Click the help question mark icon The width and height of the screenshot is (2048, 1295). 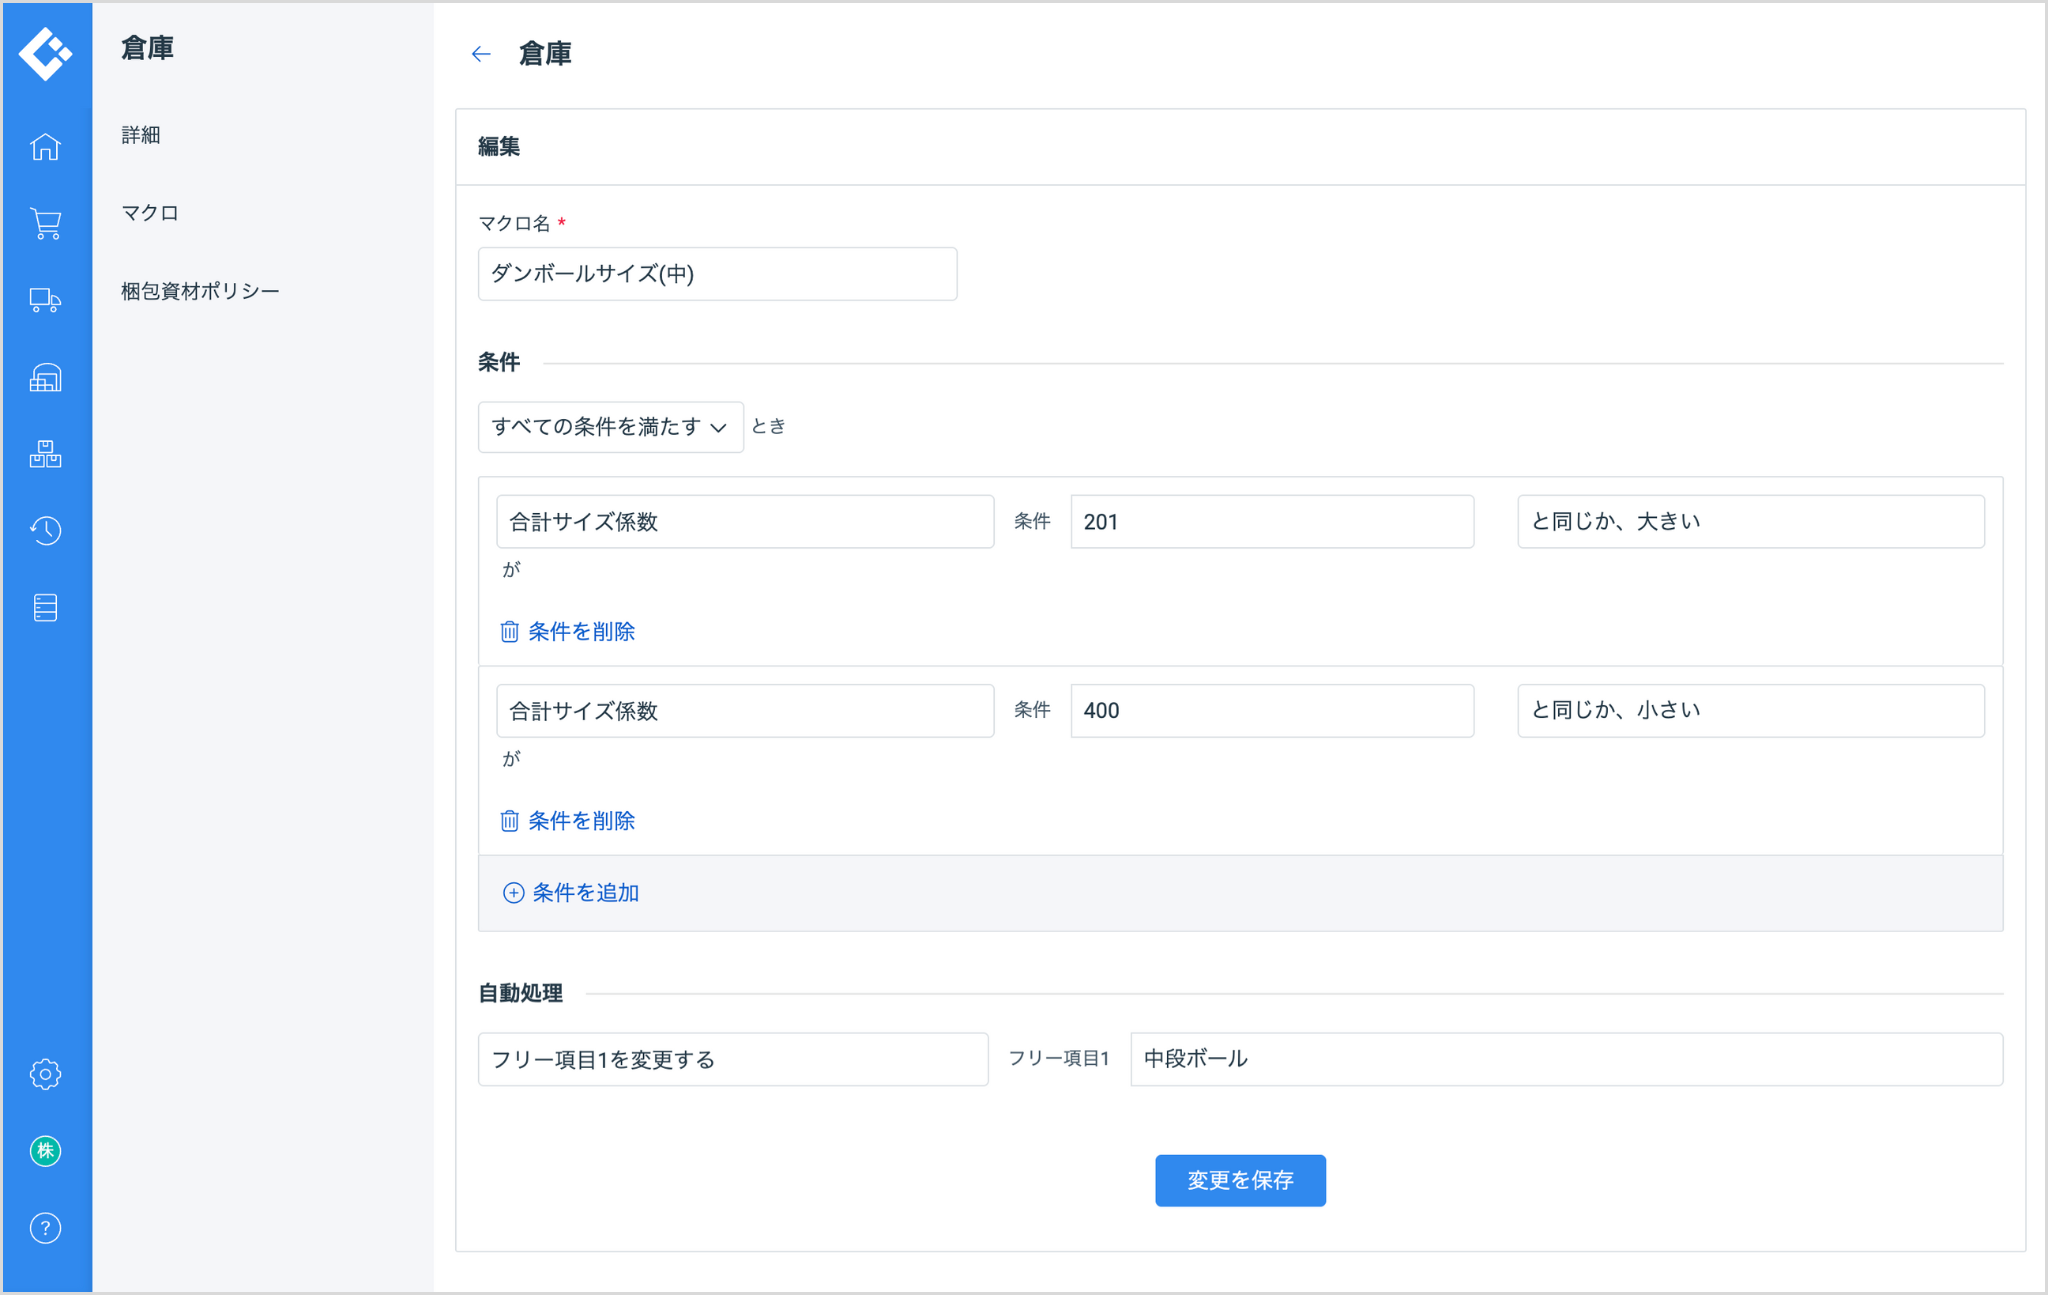(45, 1228)
